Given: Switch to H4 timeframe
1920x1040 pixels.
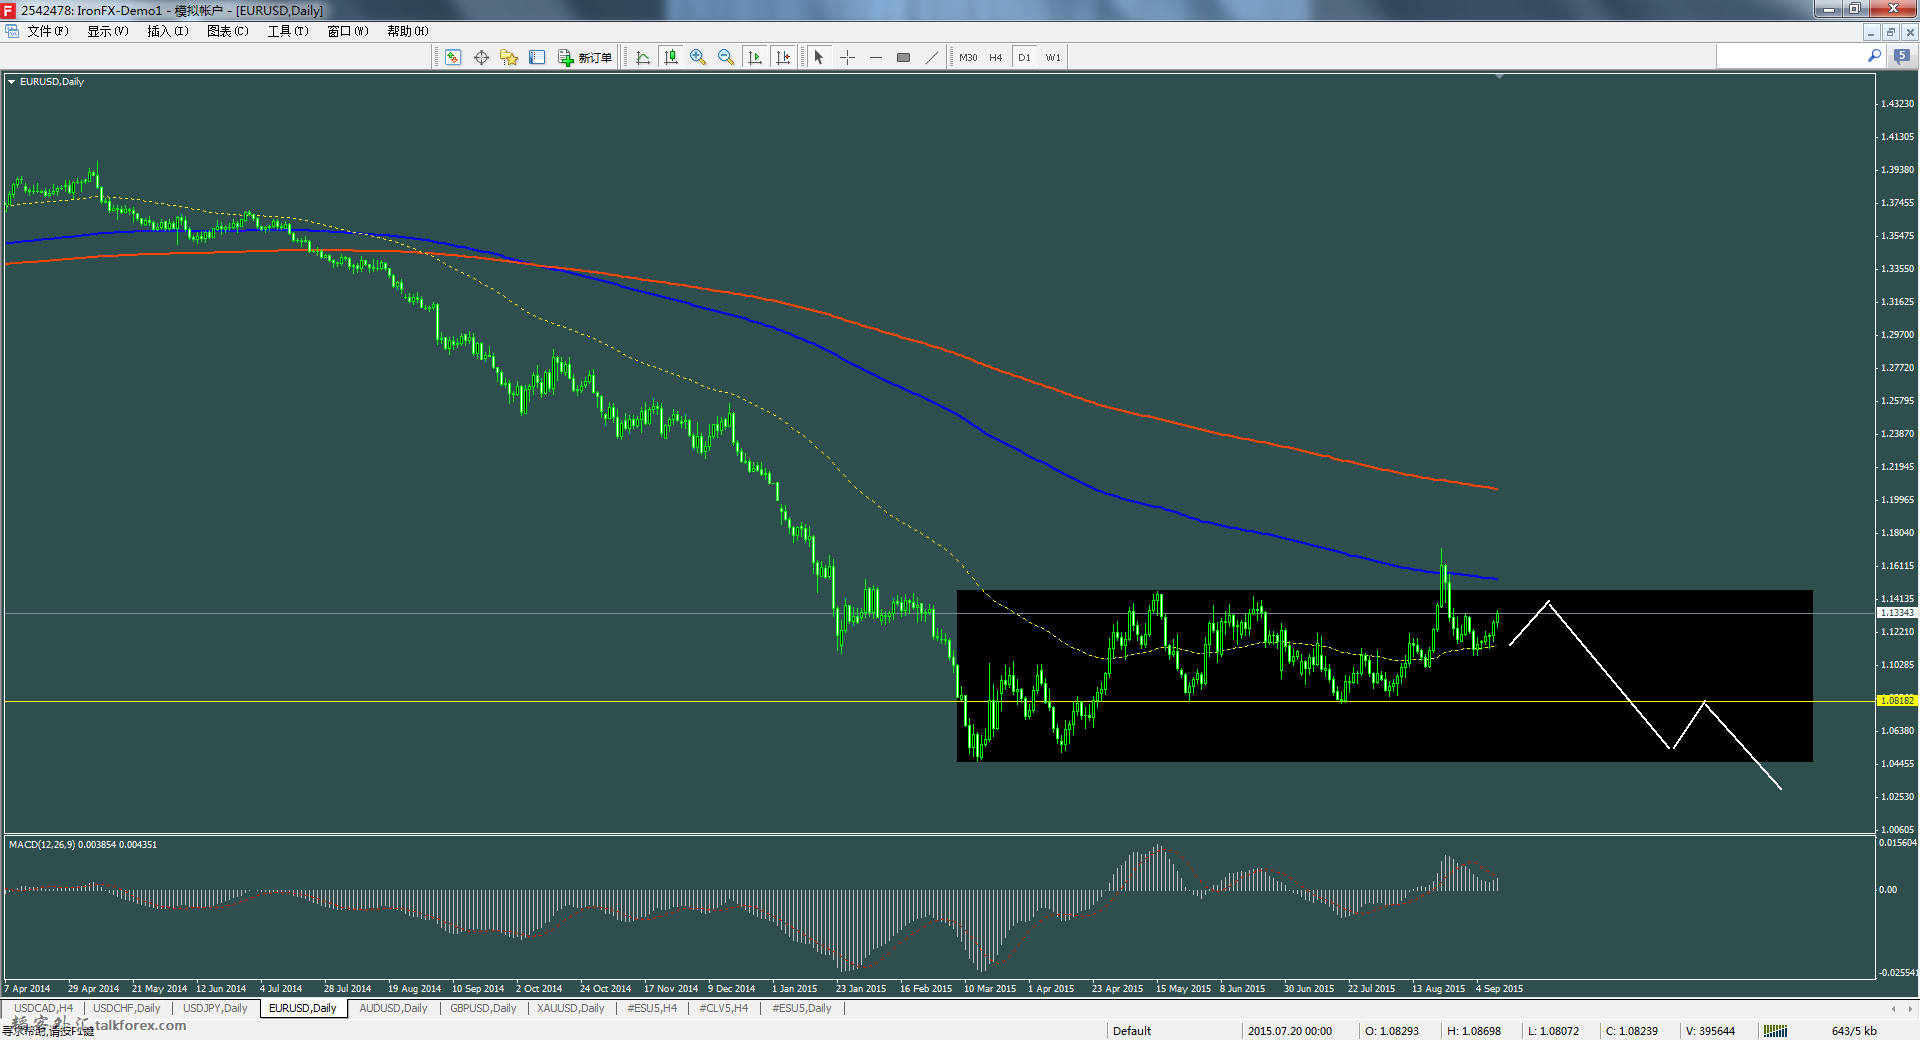Looking at the screenshot, I should [x=996, y=57].
